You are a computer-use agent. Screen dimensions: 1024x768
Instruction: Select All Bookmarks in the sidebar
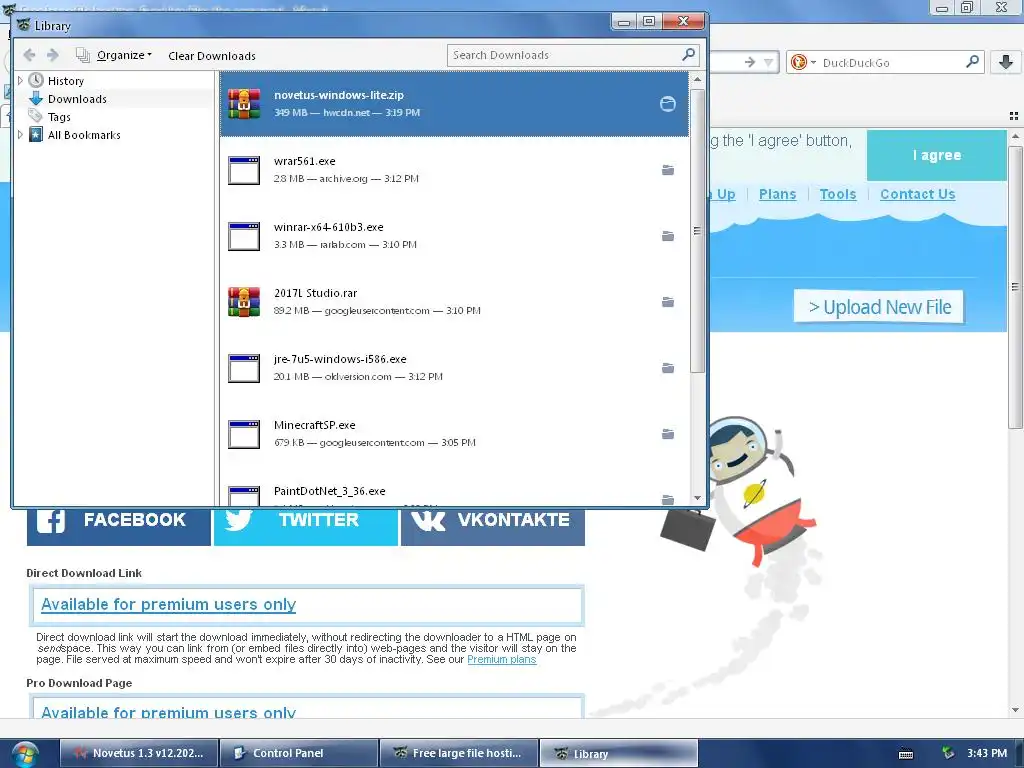pyautogui.click(x=84, y=135)
